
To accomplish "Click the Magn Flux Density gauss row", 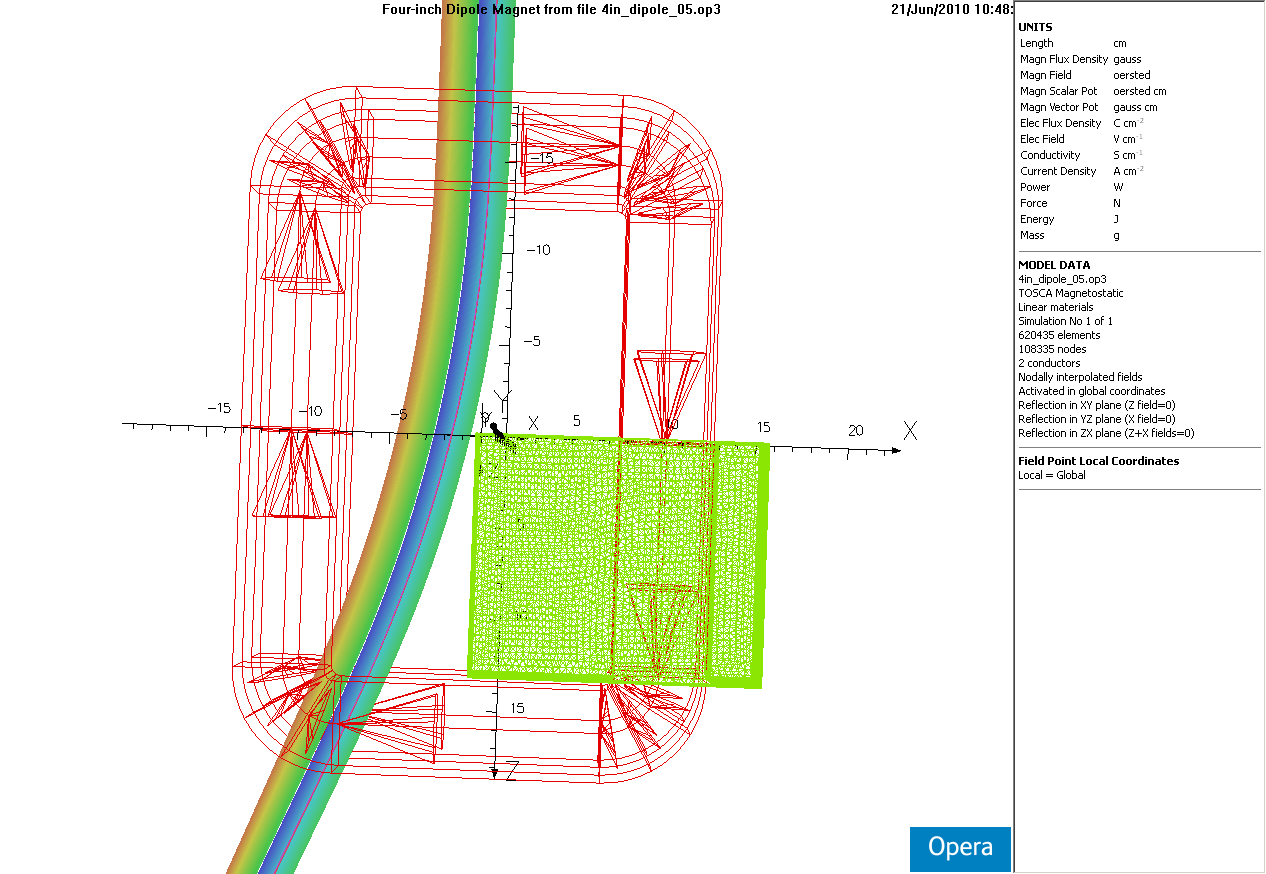I will point(1080,59).
